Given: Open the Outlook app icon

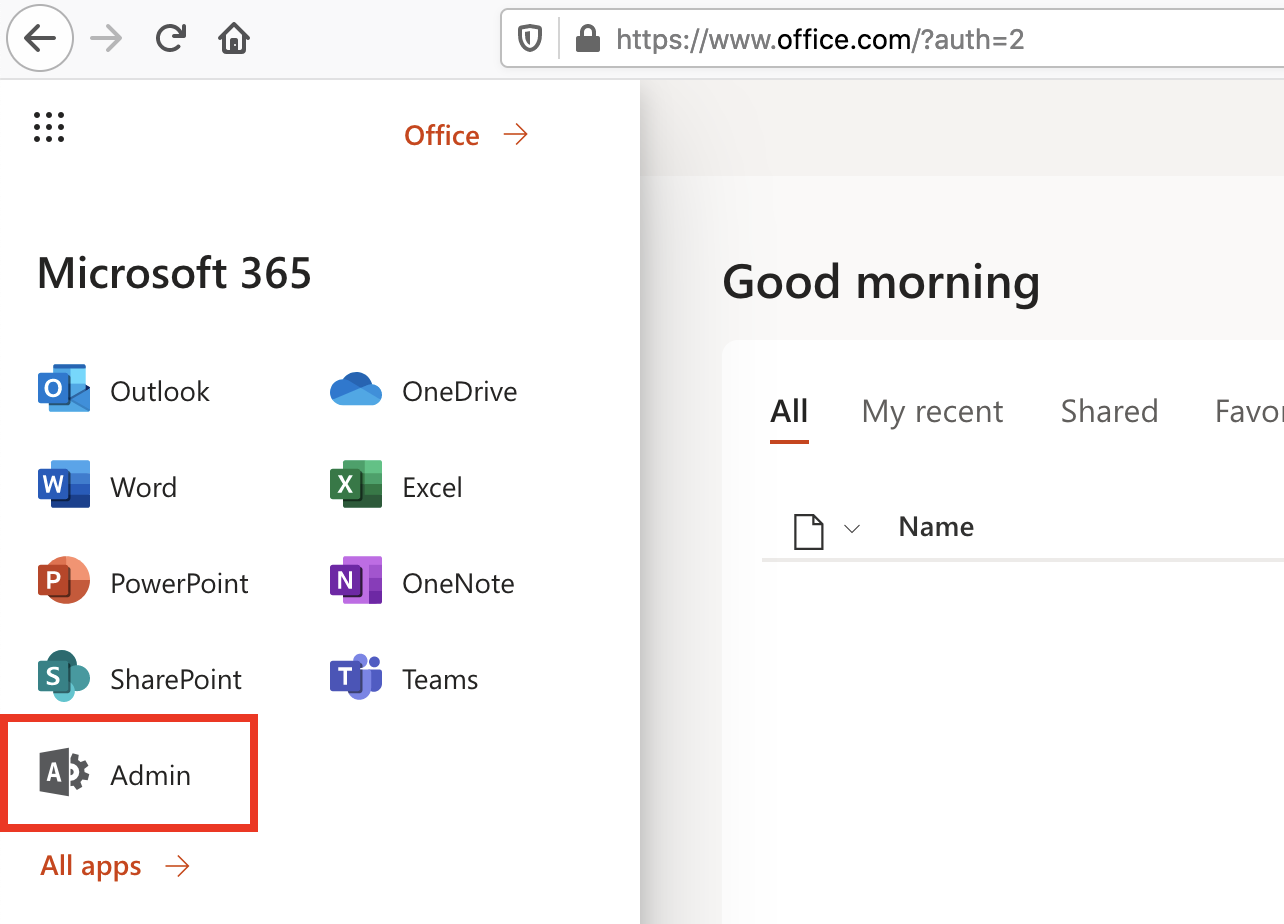Looking at the screenshot, I should [64, 390].
